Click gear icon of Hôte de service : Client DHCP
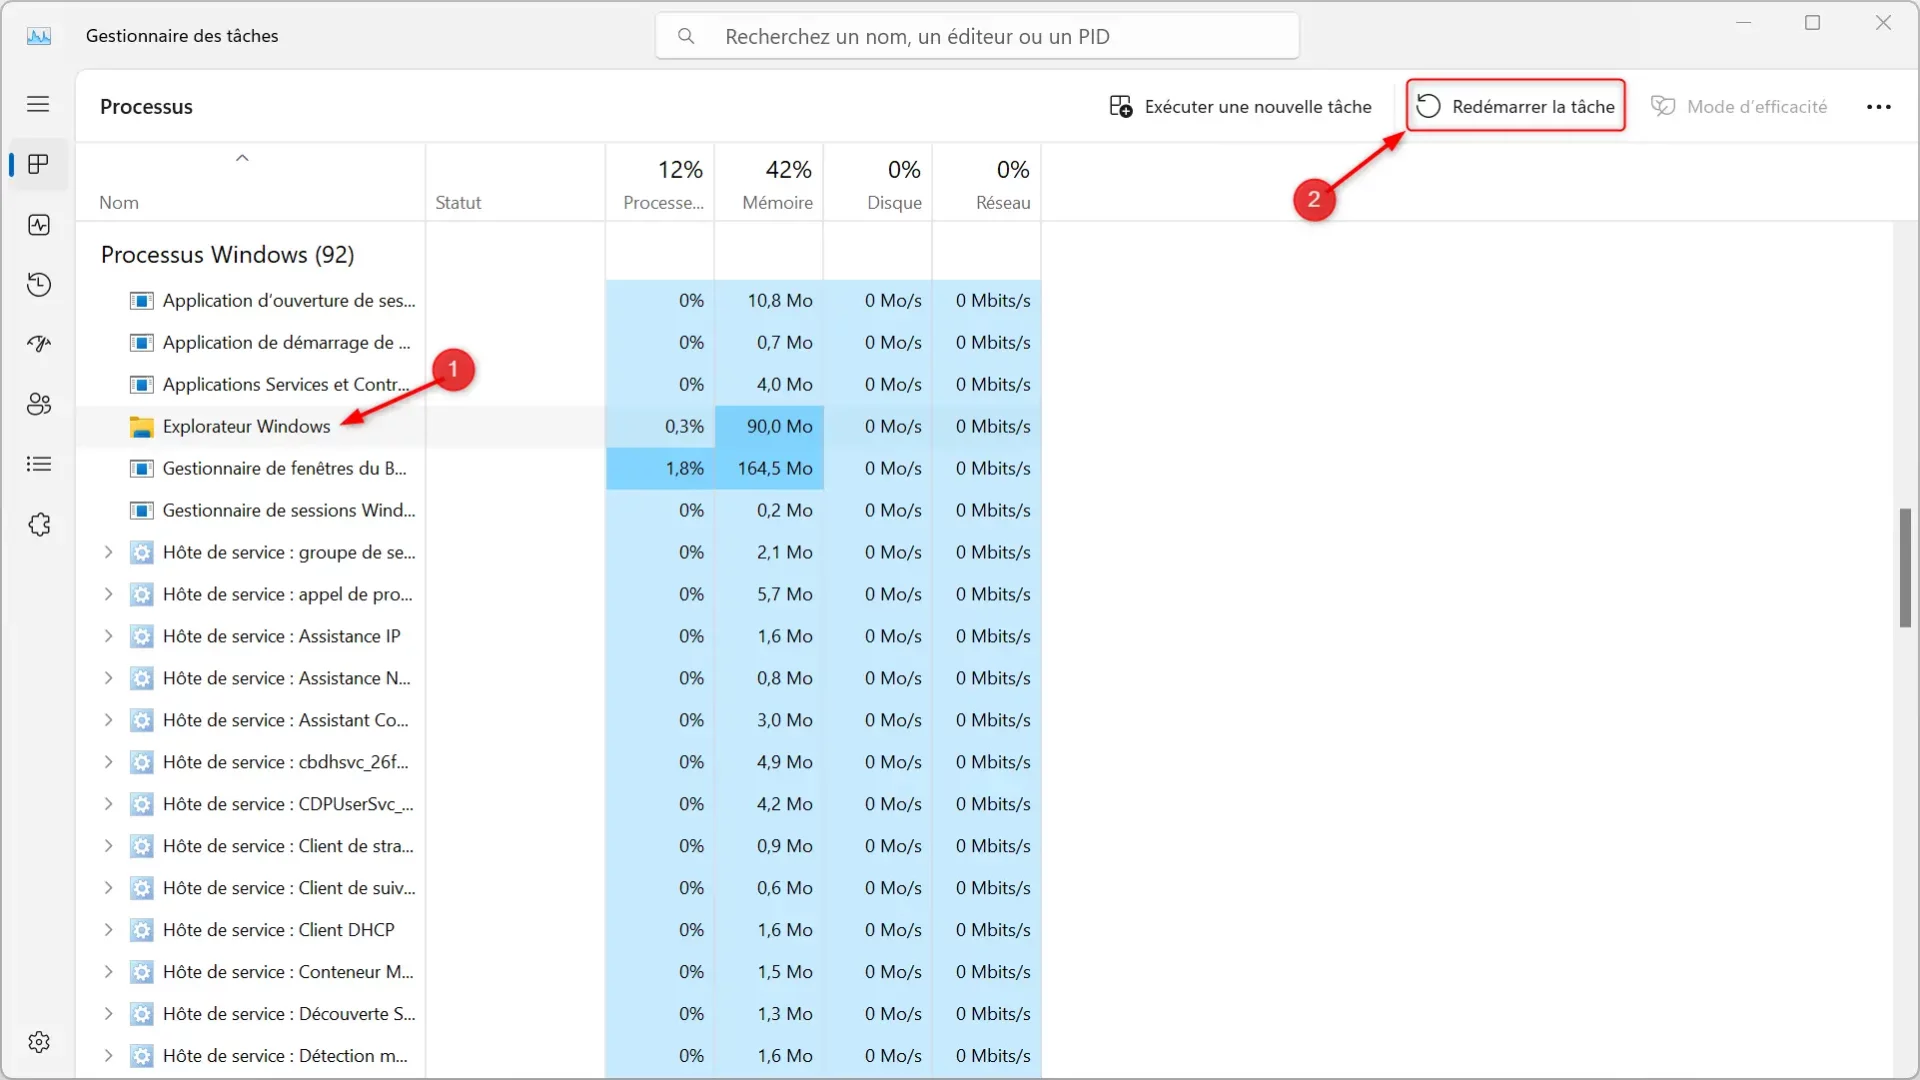This screenshot has height=1080, width=1920. click(x=142, y=930)
